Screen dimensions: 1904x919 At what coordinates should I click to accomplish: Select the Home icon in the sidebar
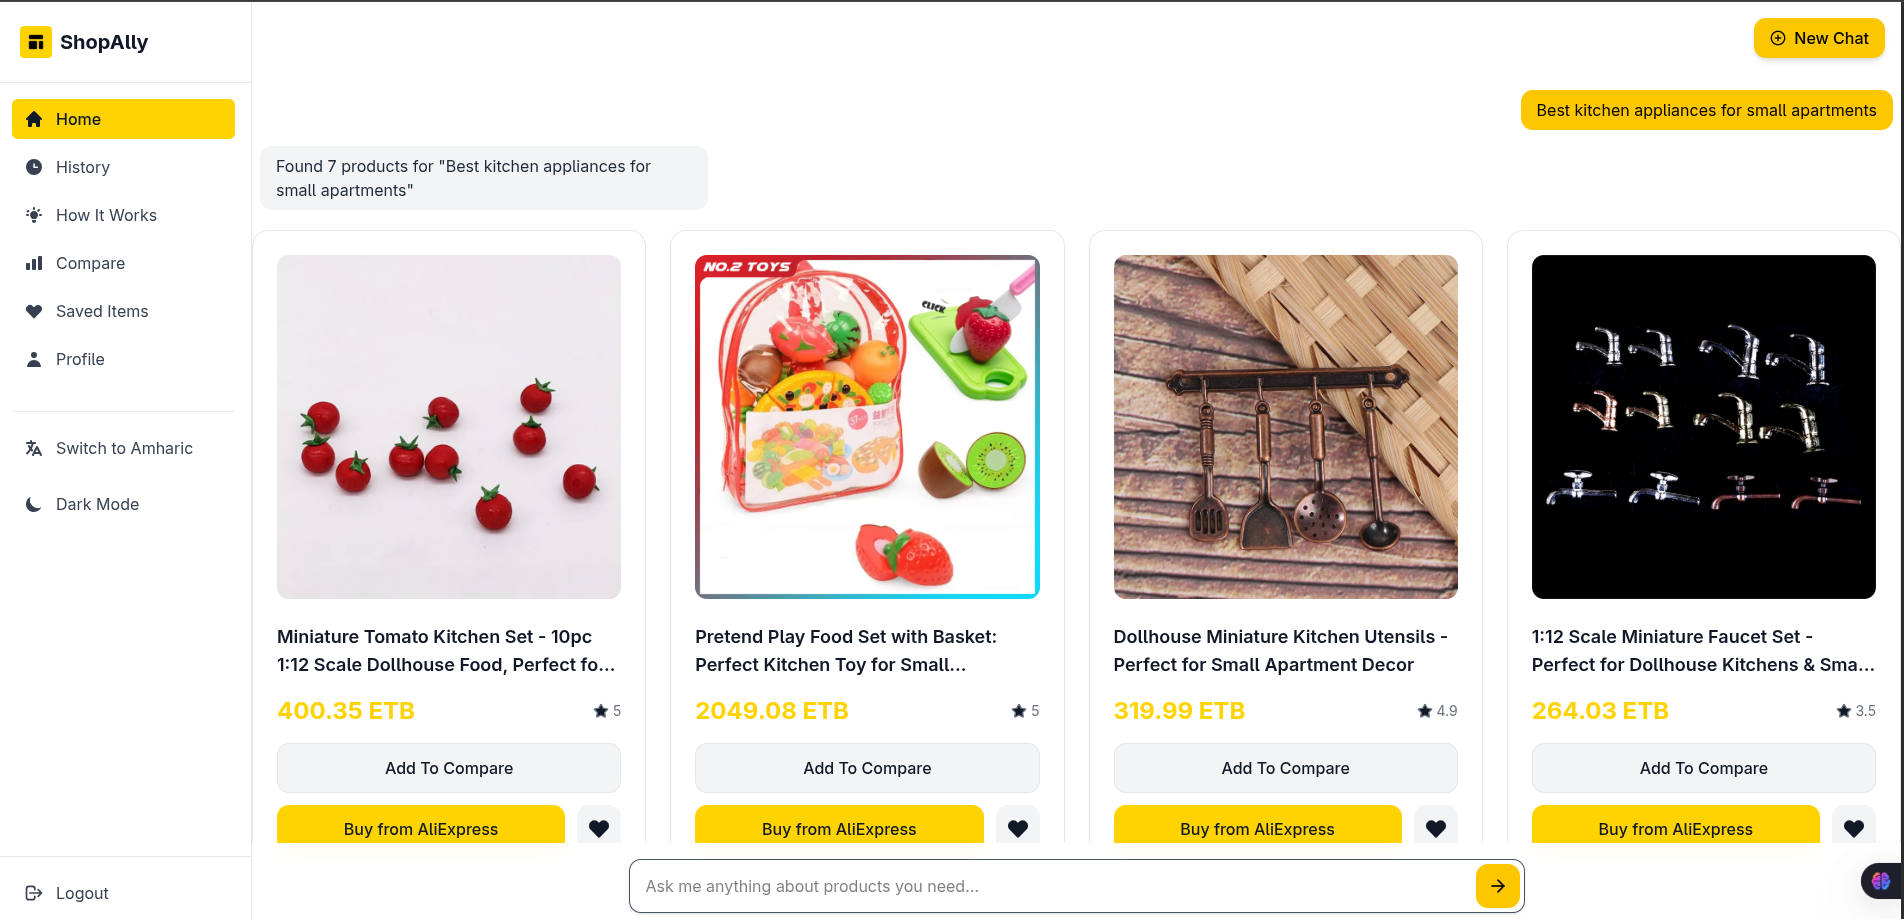[x=33, y=119]
